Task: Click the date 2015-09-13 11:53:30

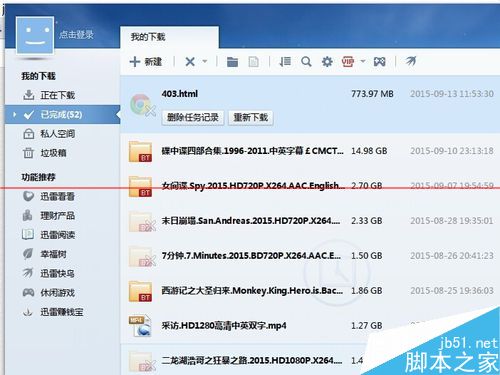Action: point(452,94)
